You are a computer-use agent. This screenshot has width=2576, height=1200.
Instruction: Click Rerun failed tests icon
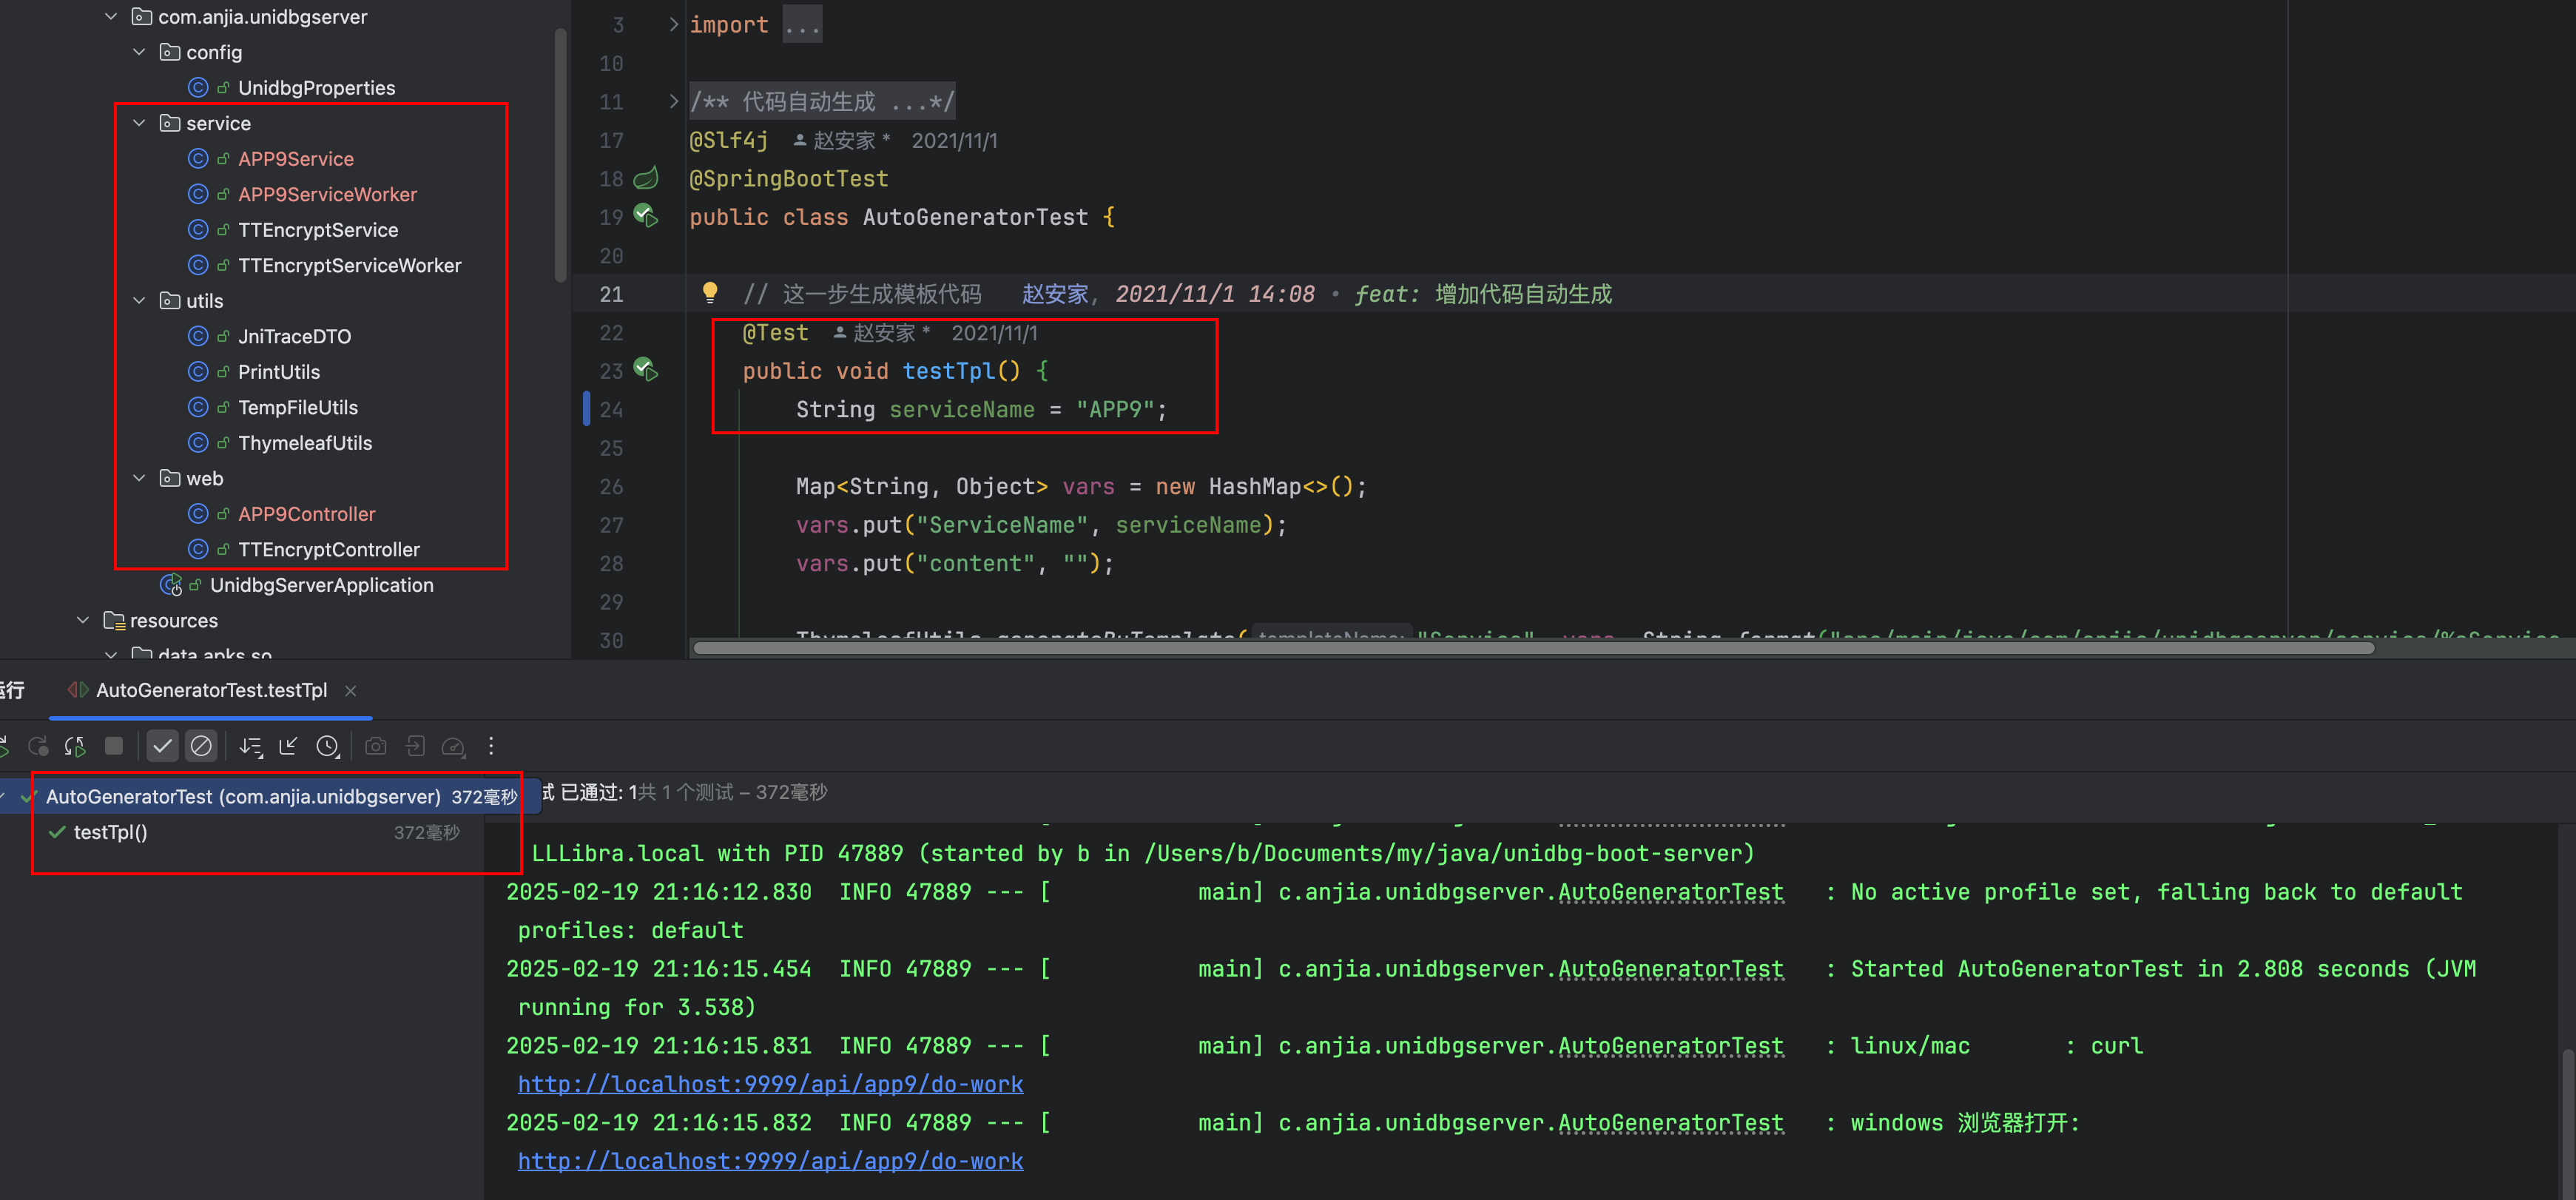pyautogui.click(x=38, y=746)
